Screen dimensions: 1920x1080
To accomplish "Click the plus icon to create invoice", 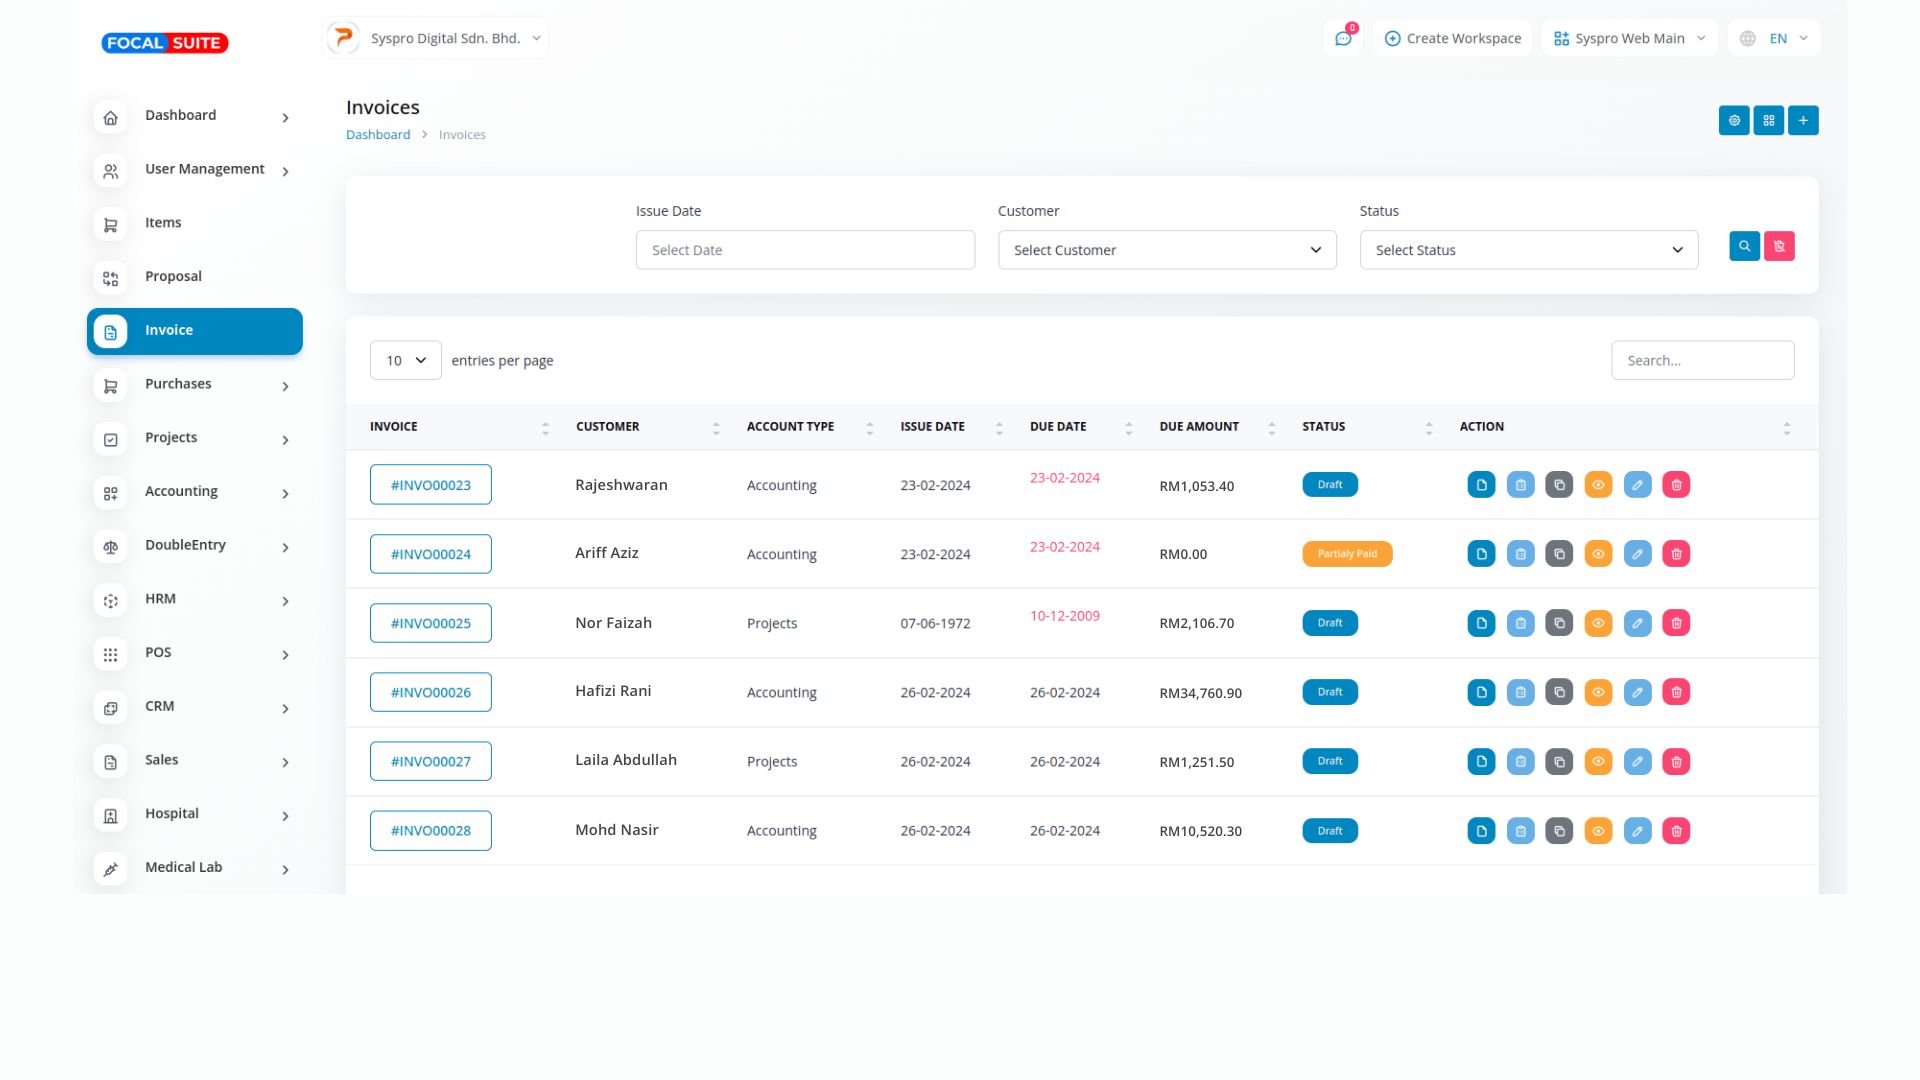I will point(1803,120).
